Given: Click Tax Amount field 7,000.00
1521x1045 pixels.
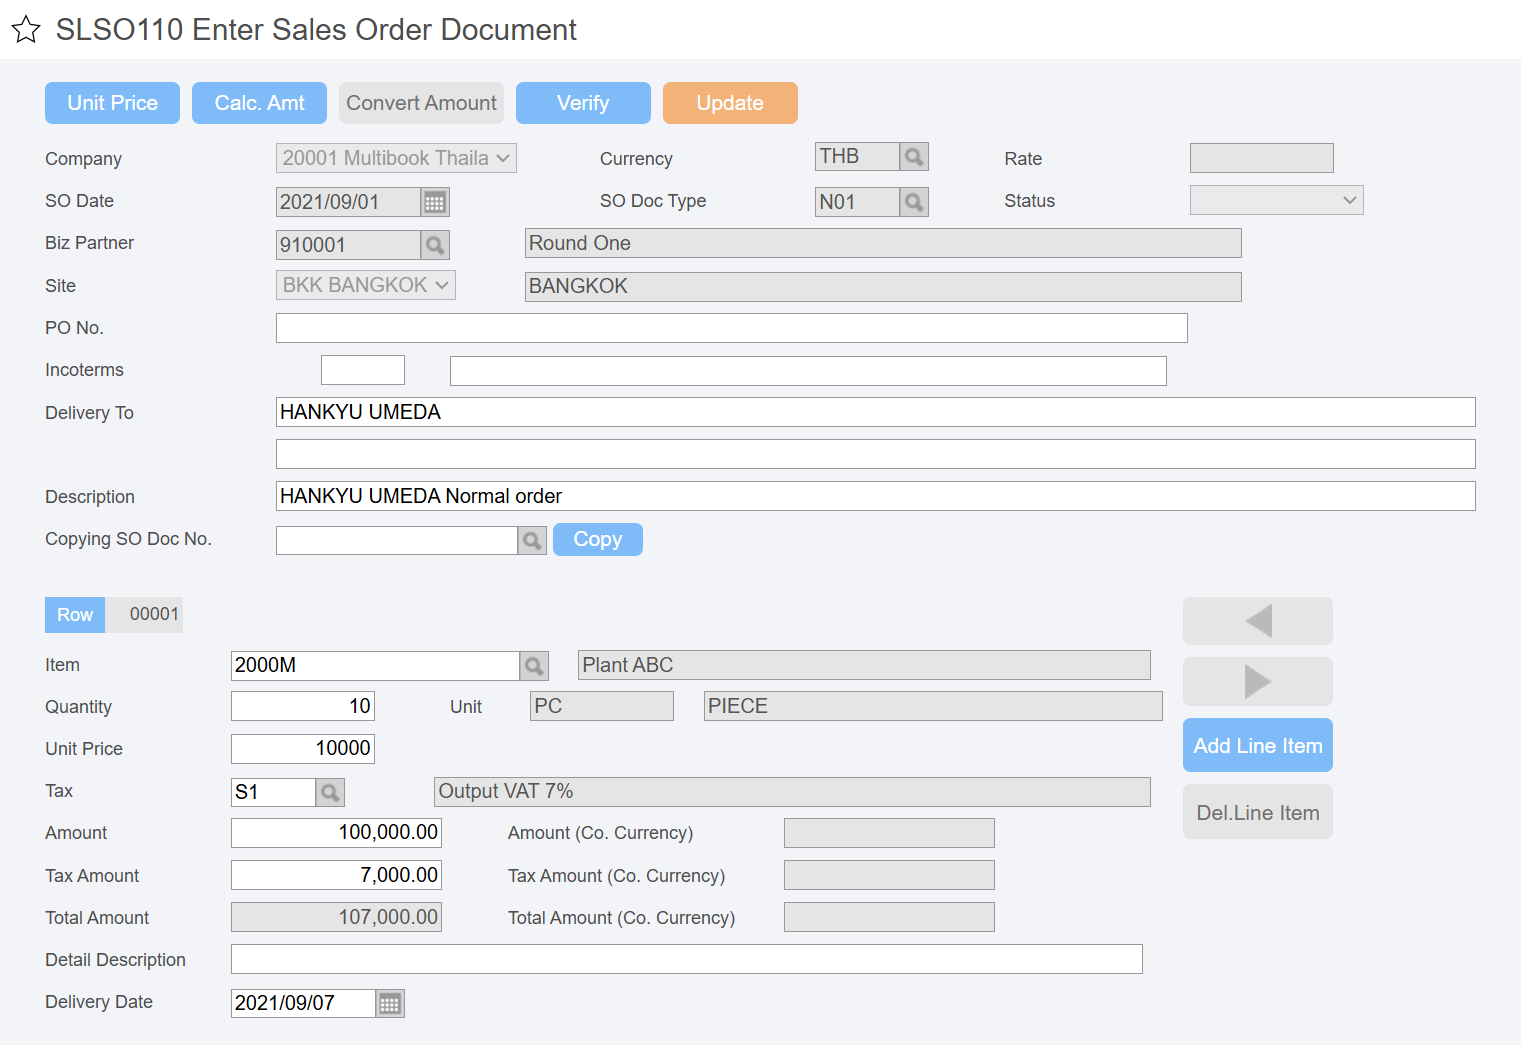Looking at the screenshot, I should coord(336,875).
